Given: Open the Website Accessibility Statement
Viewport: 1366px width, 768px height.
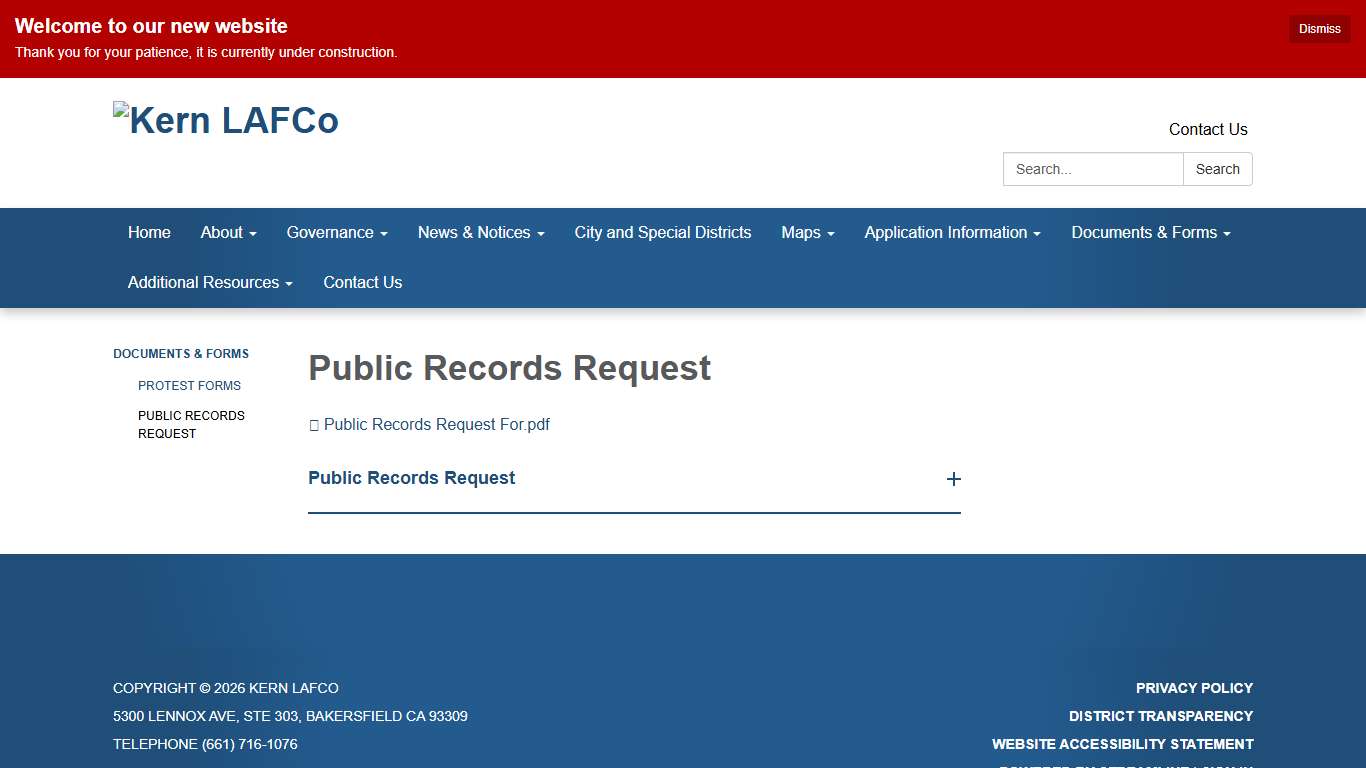Looking at the screenshot, I should [x=1122, y=744].
